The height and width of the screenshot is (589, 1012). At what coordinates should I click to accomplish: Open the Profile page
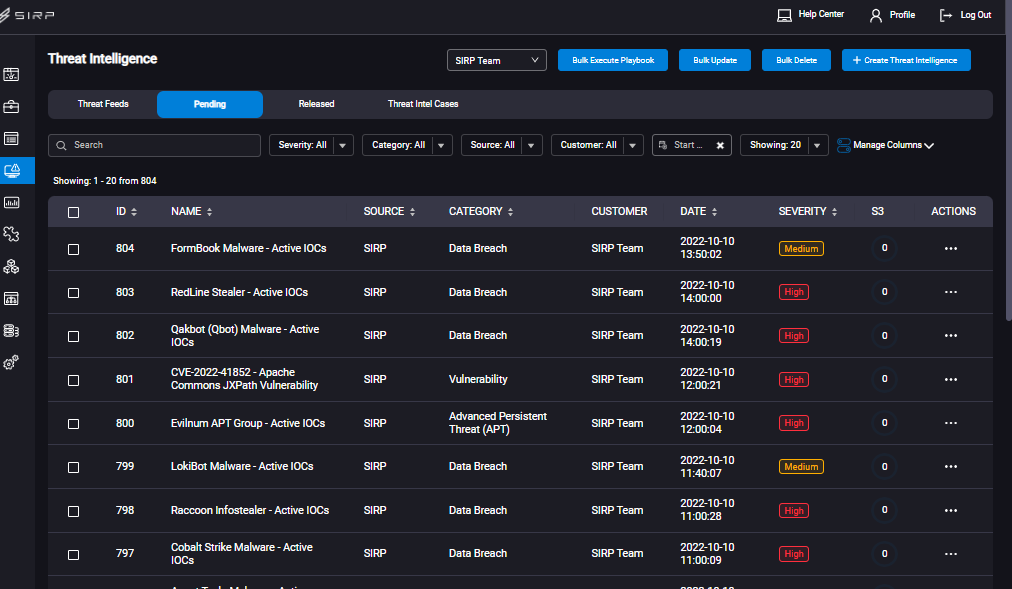(x=892, y=15)
